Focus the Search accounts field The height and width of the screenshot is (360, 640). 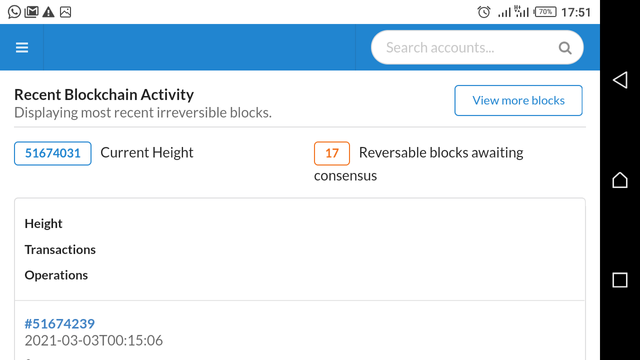click(477, 47)
